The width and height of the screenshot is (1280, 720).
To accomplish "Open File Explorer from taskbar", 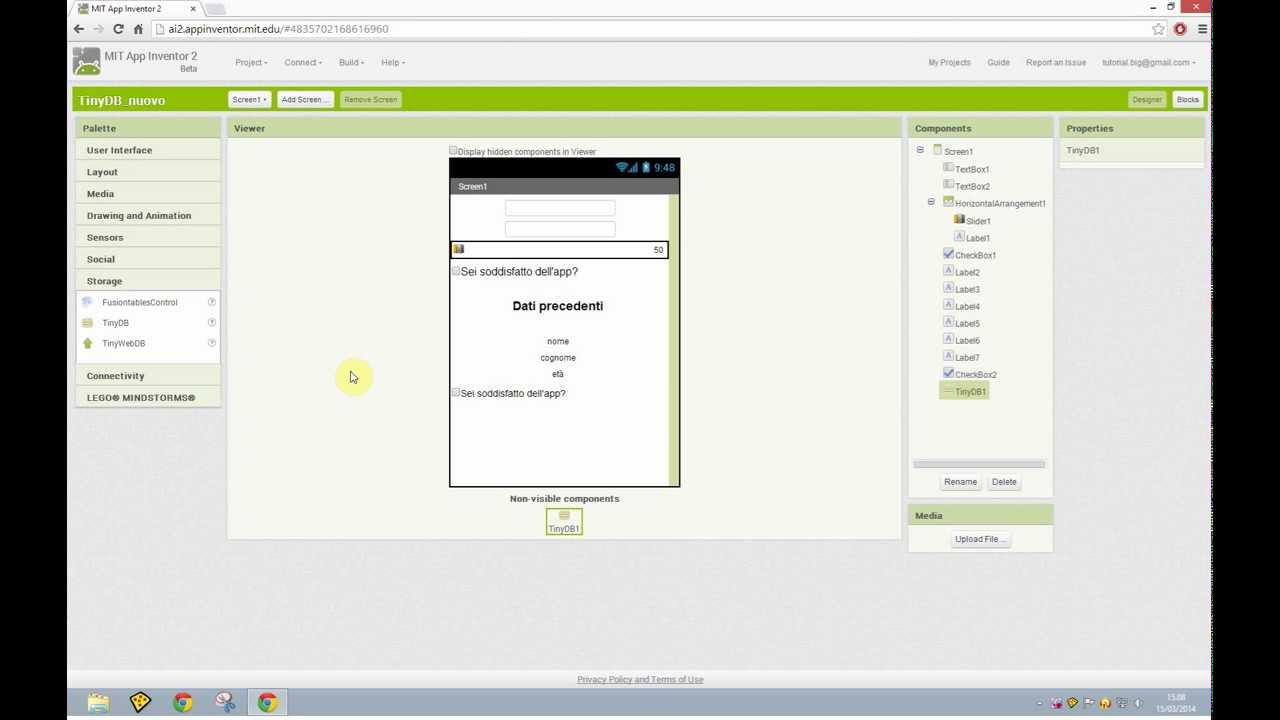I will [x=98, y=703].
